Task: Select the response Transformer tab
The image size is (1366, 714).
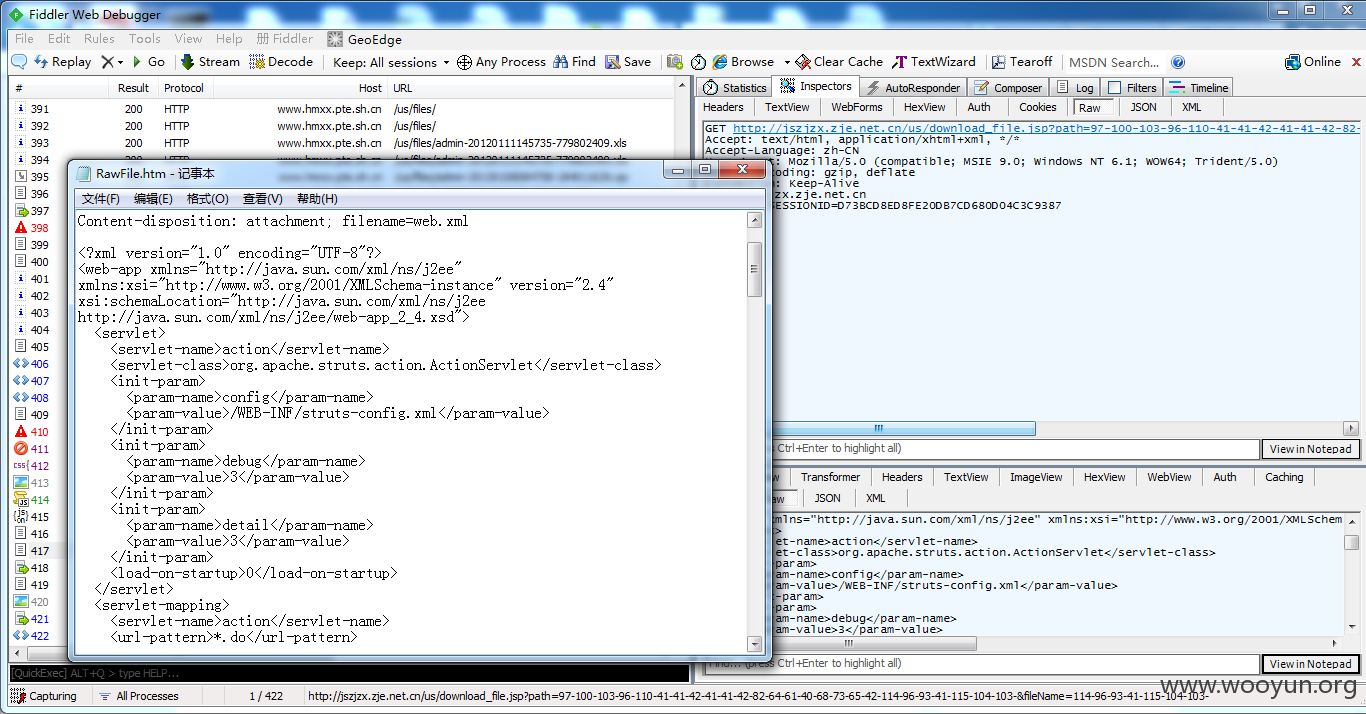Action: click(830, 477)
